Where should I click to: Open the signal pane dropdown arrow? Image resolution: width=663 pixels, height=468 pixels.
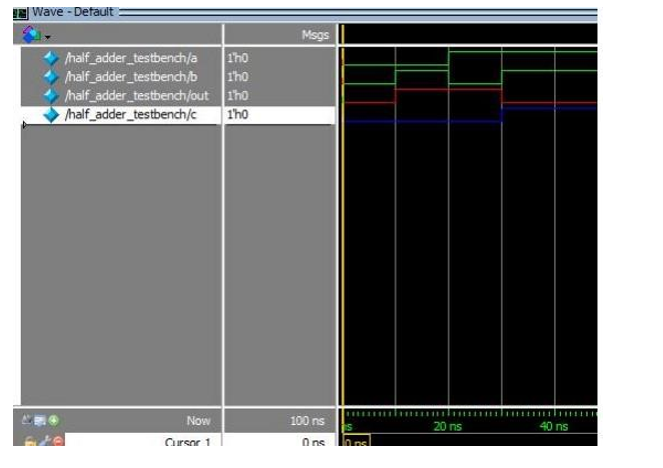[x=47, y=38]
